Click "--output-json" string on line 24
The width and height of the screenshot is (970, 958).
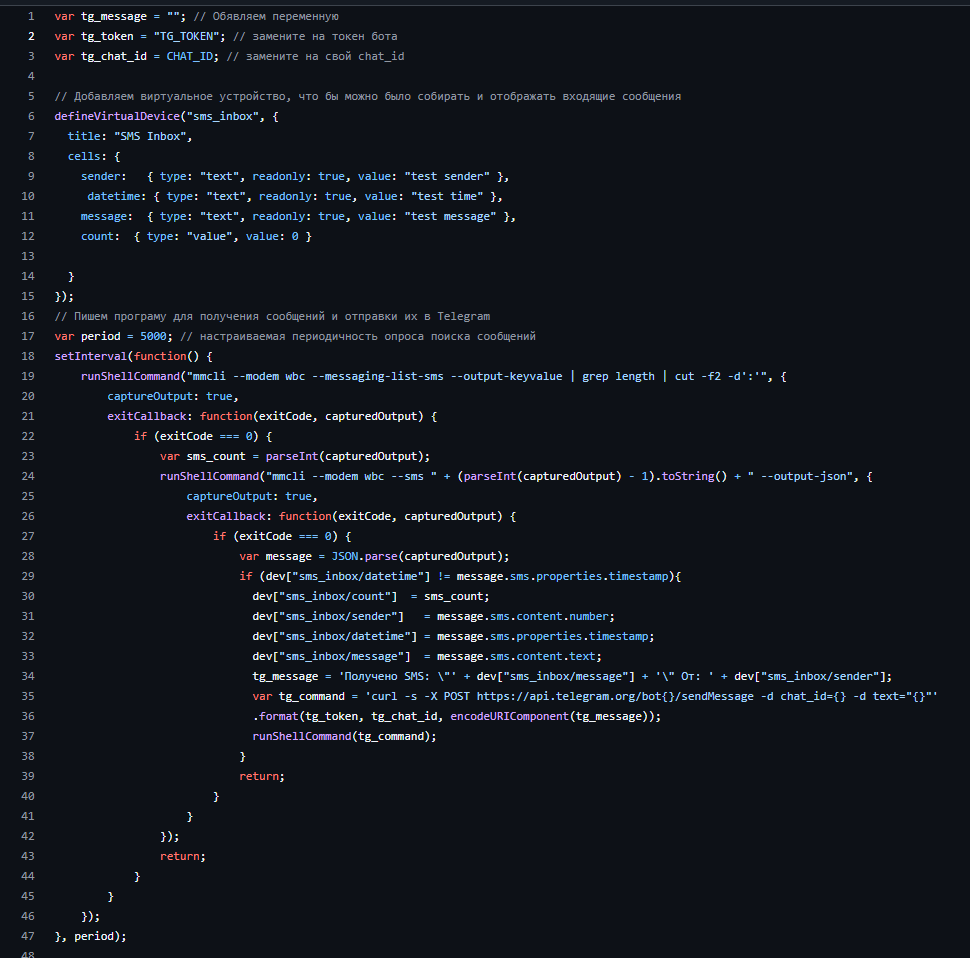point(800,476)
